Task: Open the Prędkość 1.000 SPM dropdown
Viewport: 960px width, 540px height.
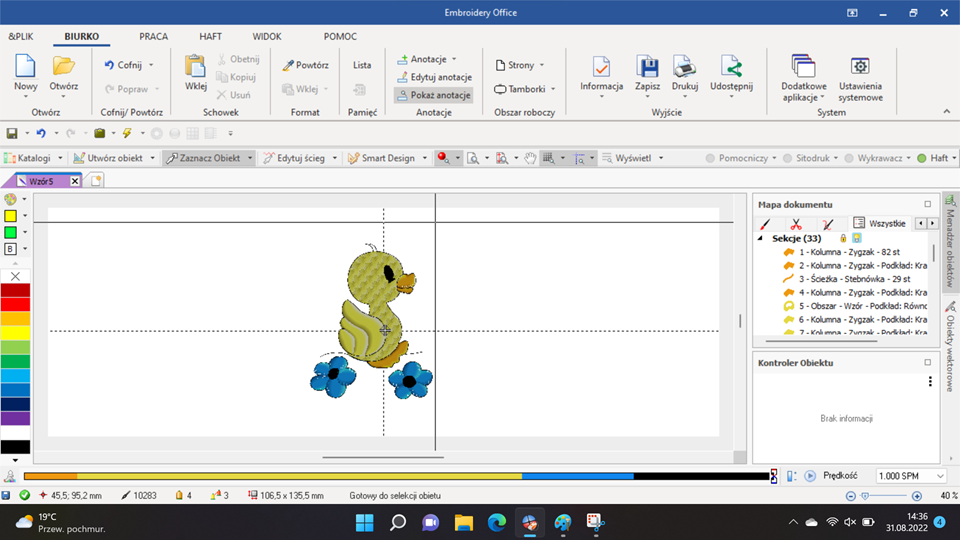Action: [910, 476]
